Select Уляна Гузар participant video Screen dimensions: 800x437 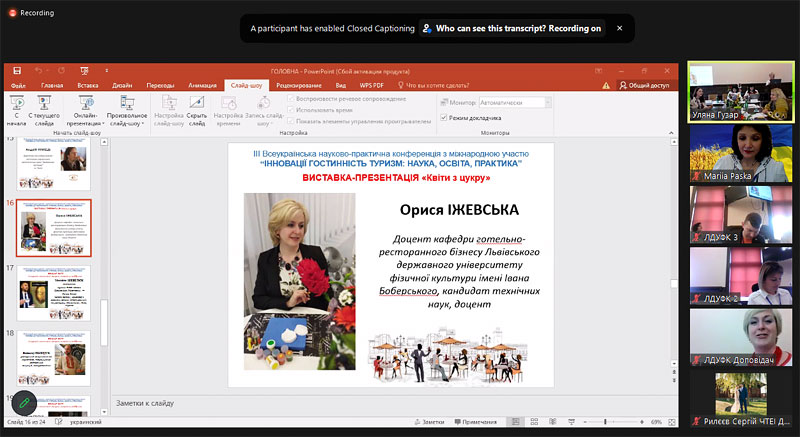(741, 92)
